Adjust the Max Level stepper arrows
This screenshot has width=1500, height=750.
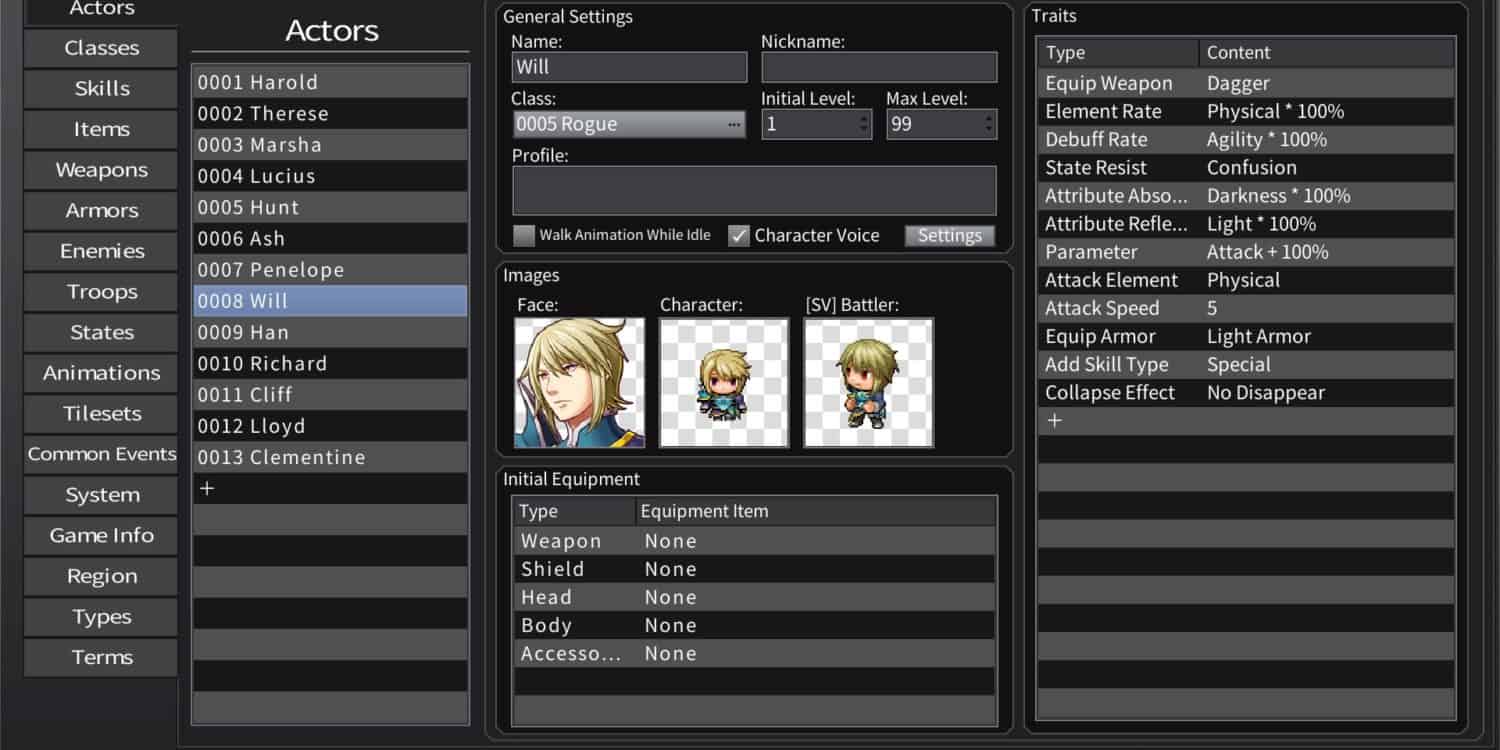click(x=989, y=124)
